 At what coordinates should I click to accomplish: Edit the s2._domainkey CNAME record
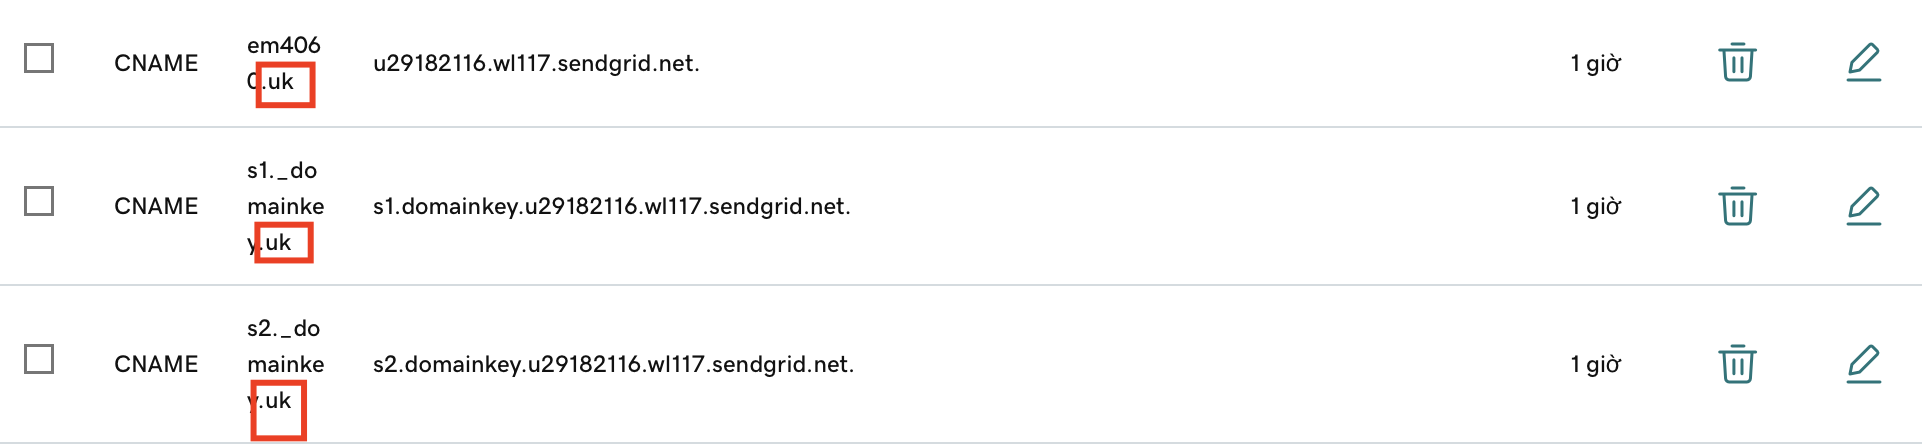click(1863, 364)
